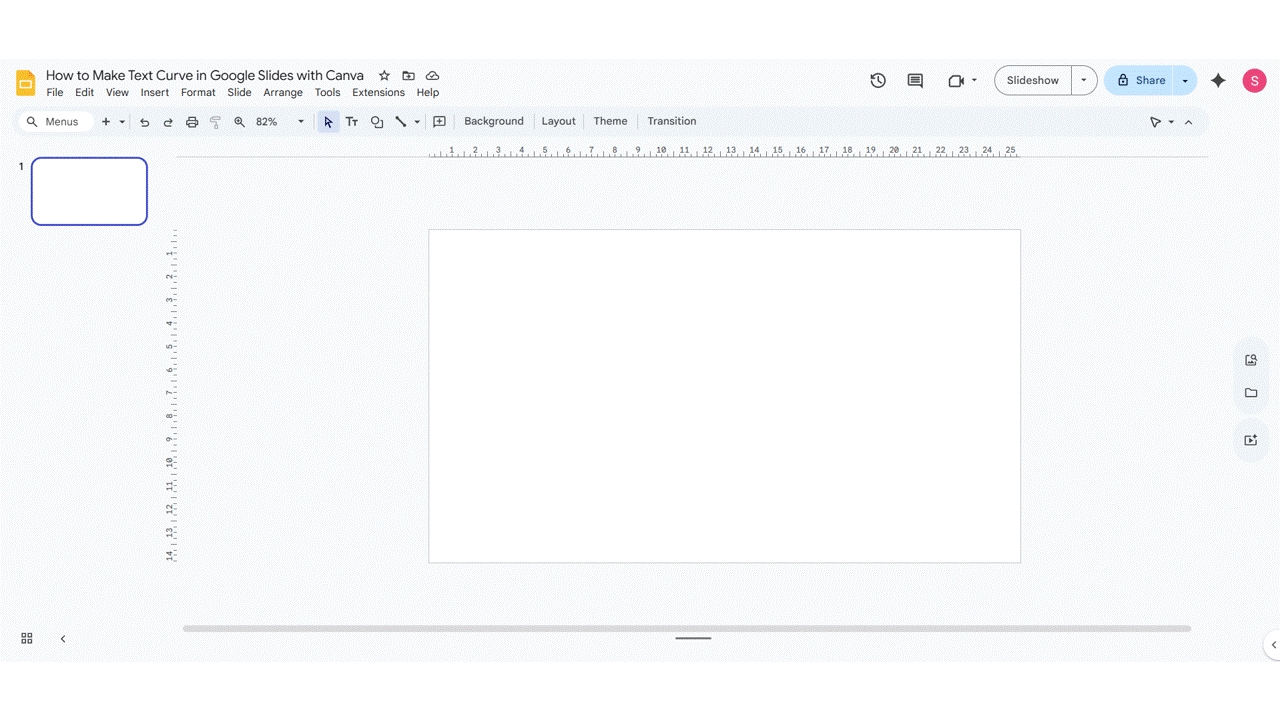Open account avatar labeled S
Screen dimensions: 1280x720
coord(1254,81)
